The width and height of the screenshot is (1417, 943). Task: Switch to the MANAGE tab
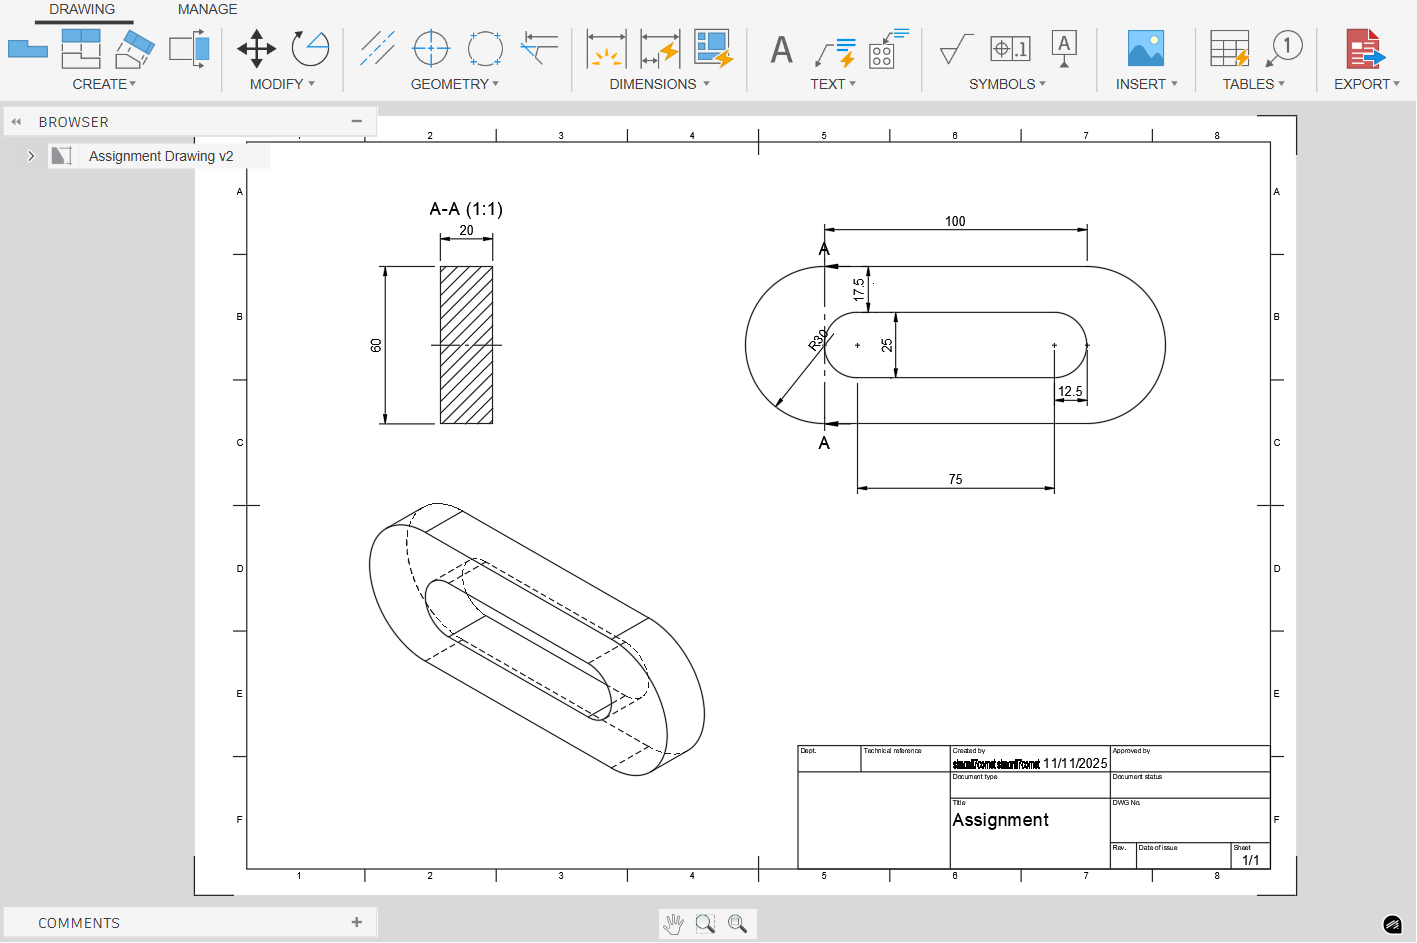click(x=207, y=9)
